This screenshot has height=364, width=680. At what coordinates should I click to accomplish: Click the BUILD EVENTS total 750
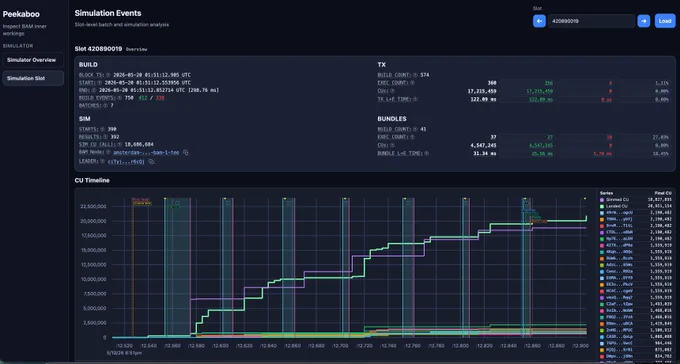click(x=129, y=98)
